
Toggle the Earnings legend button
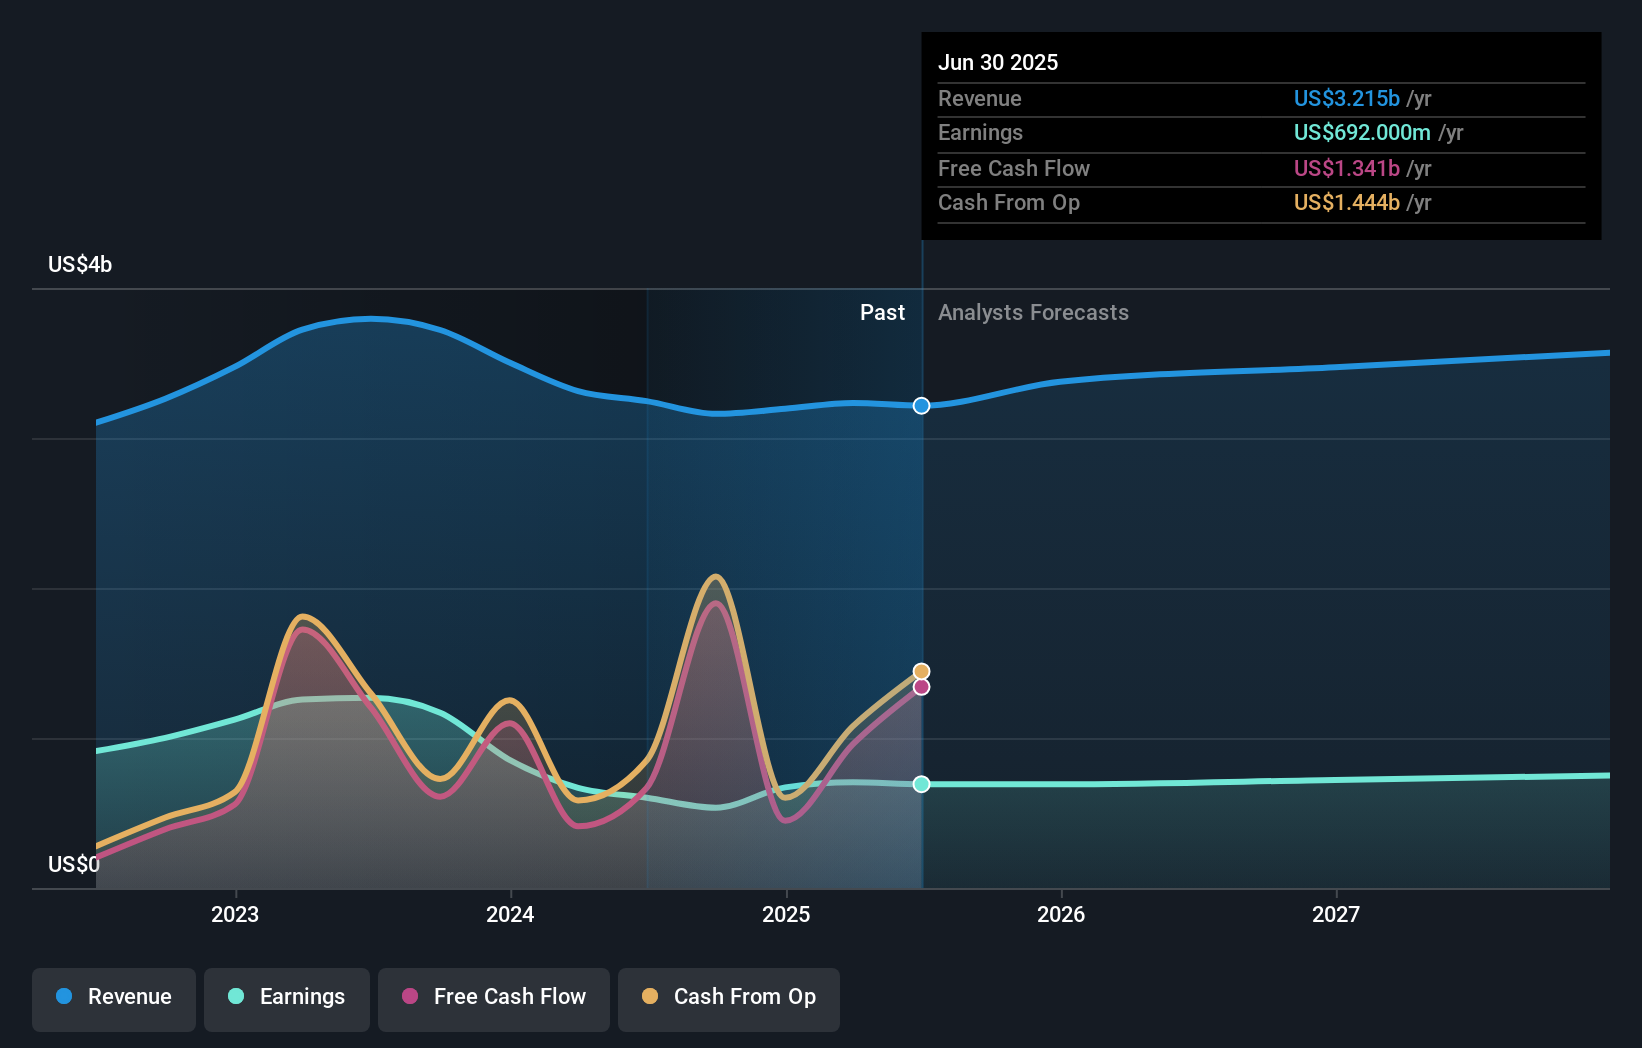287,999
